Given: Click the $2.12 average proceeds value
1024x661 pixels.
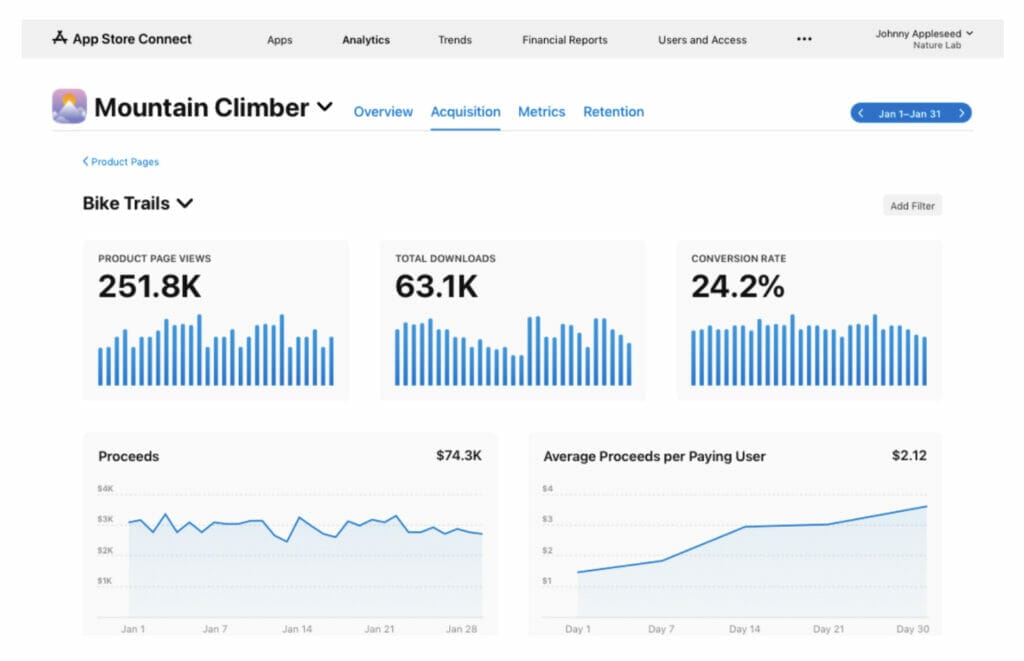Looking at the screenshot, I should click(909, 455).
